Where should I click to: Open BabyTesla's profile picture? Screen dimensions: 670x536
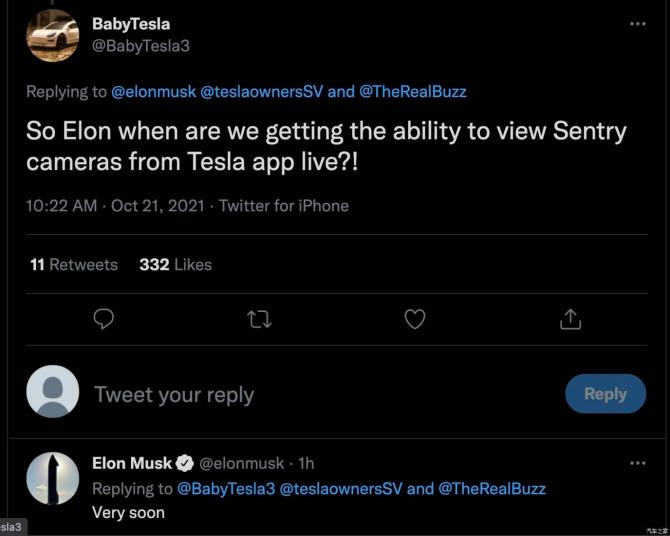pyautogui.click(x=53, y=36)
